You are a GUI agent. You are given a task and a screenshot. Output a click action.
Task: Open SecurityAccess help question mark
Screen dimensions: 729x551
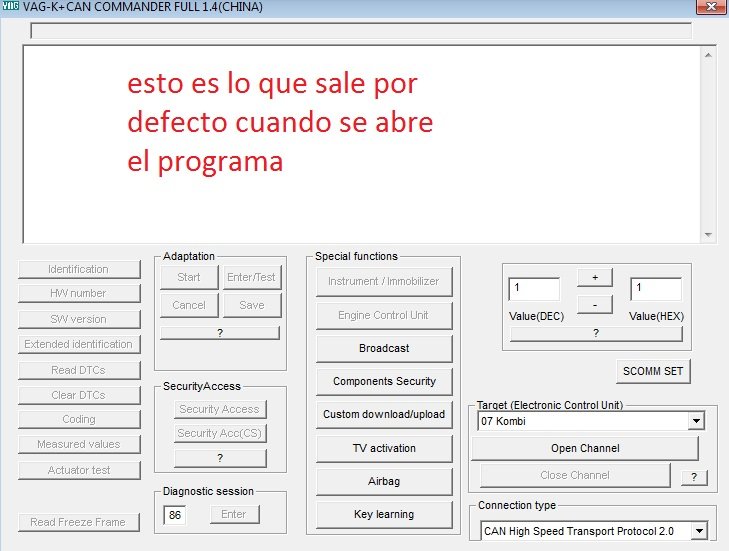click(220, 458)
